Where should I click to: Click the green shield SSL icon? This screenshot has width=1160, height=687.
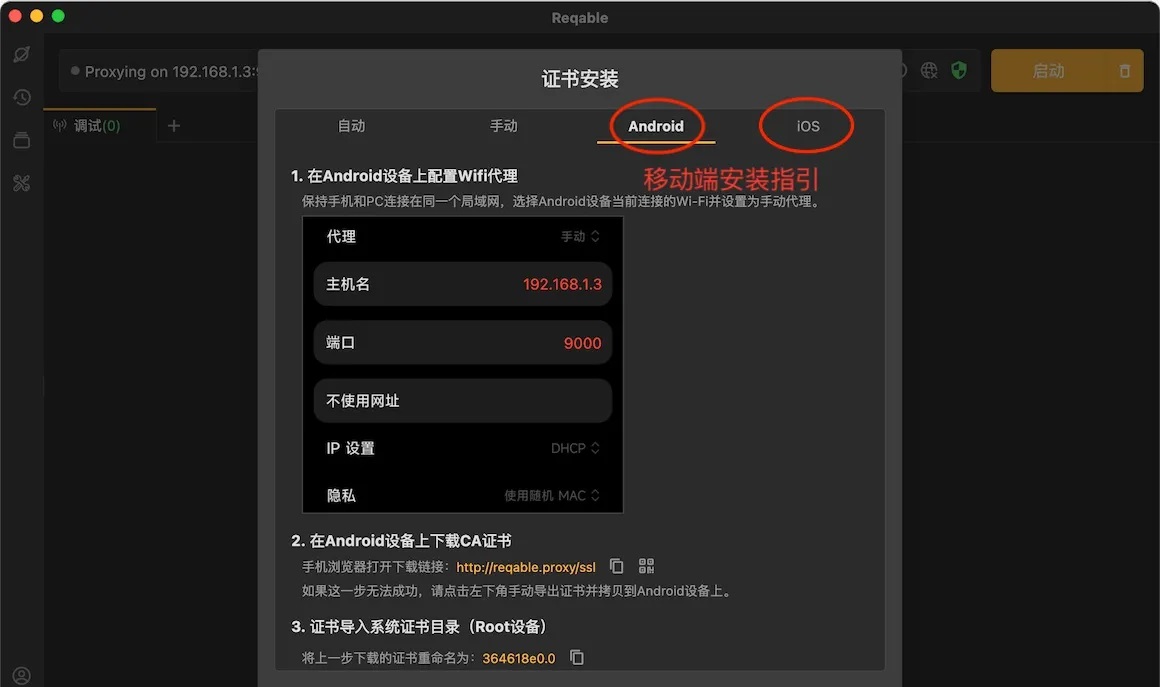(x=959, y=70)
